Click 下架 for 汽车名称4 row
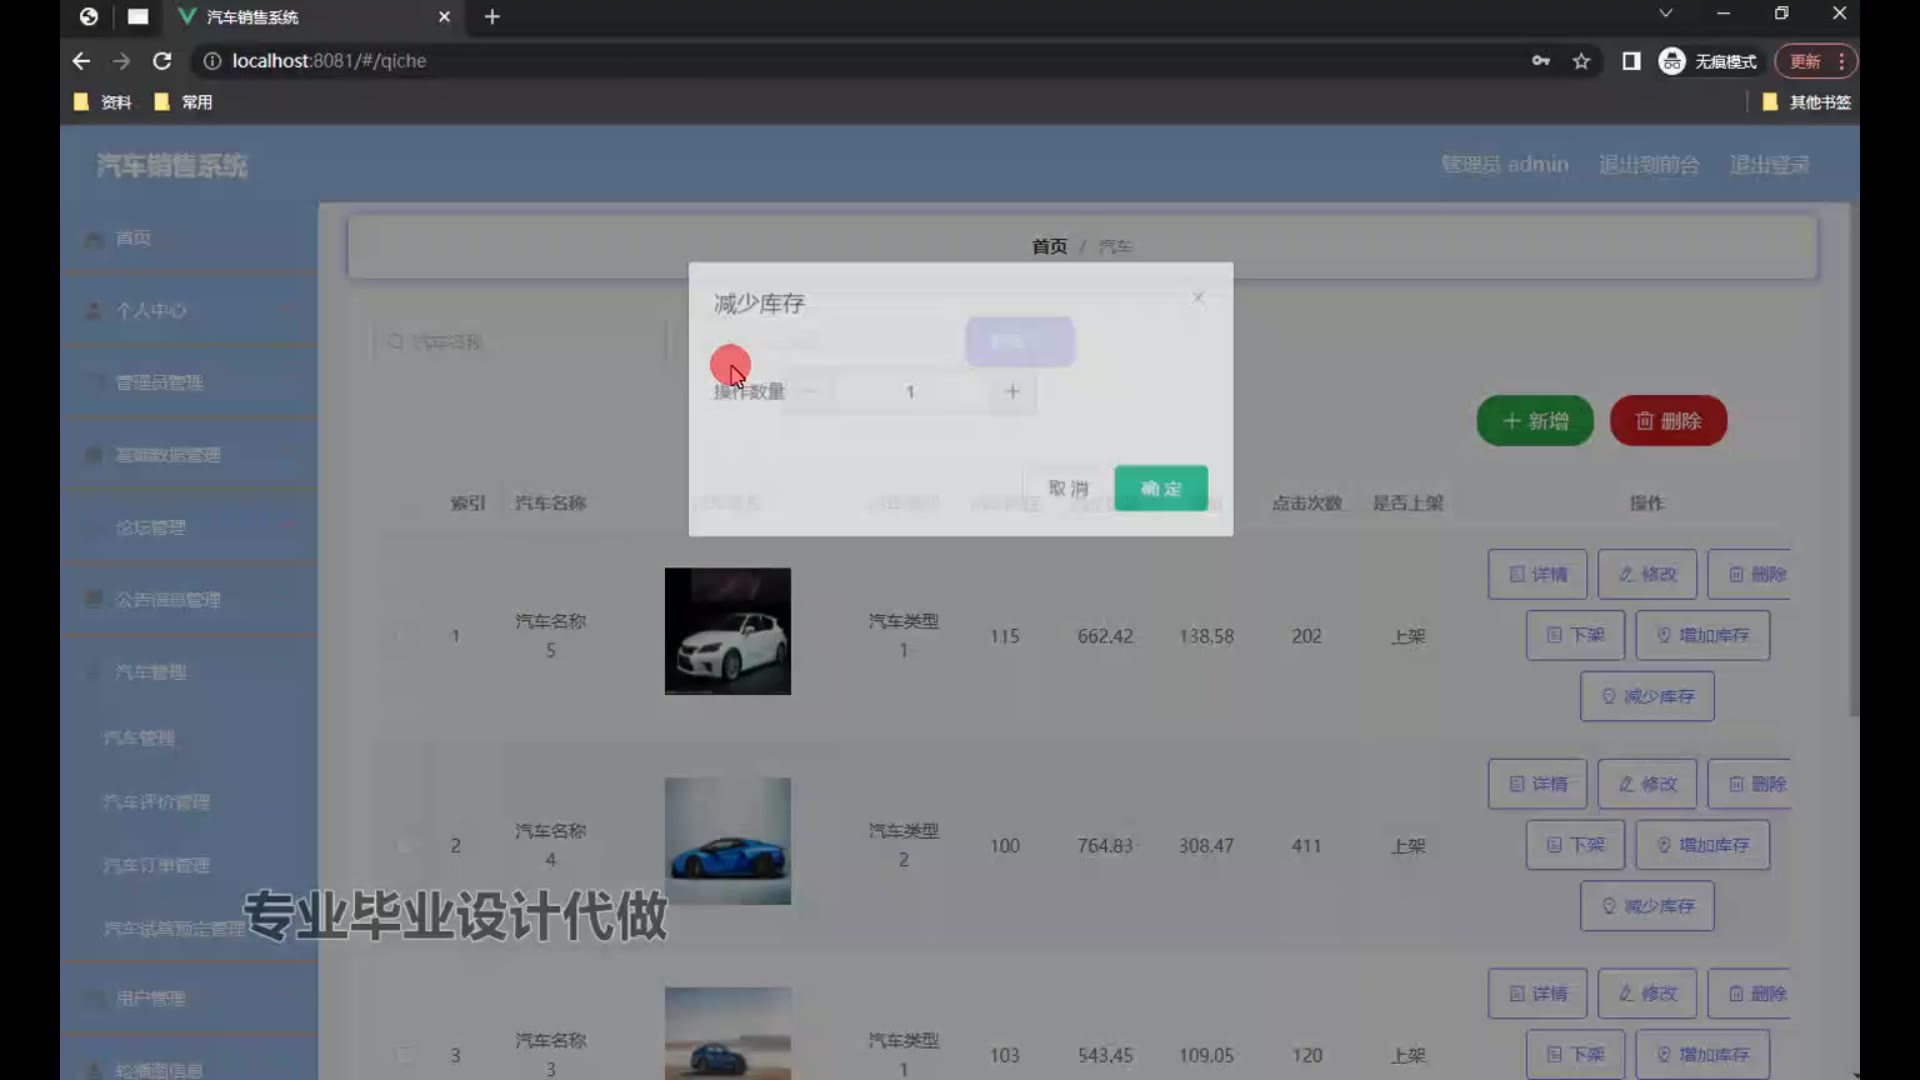 (1575, 845)
